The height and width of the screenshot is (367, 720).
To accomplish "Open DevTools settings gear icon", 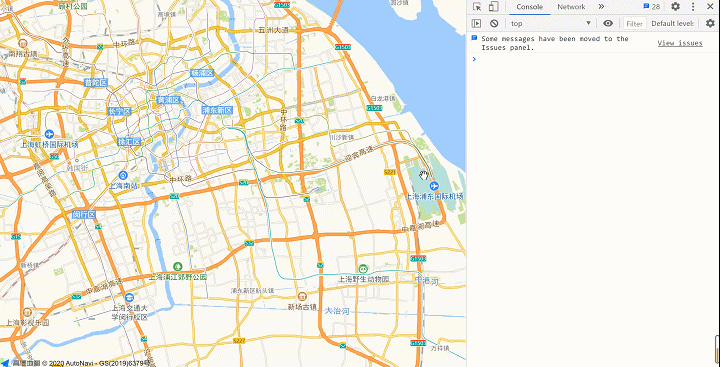I will pyautogui.click(x=675, y=7).
